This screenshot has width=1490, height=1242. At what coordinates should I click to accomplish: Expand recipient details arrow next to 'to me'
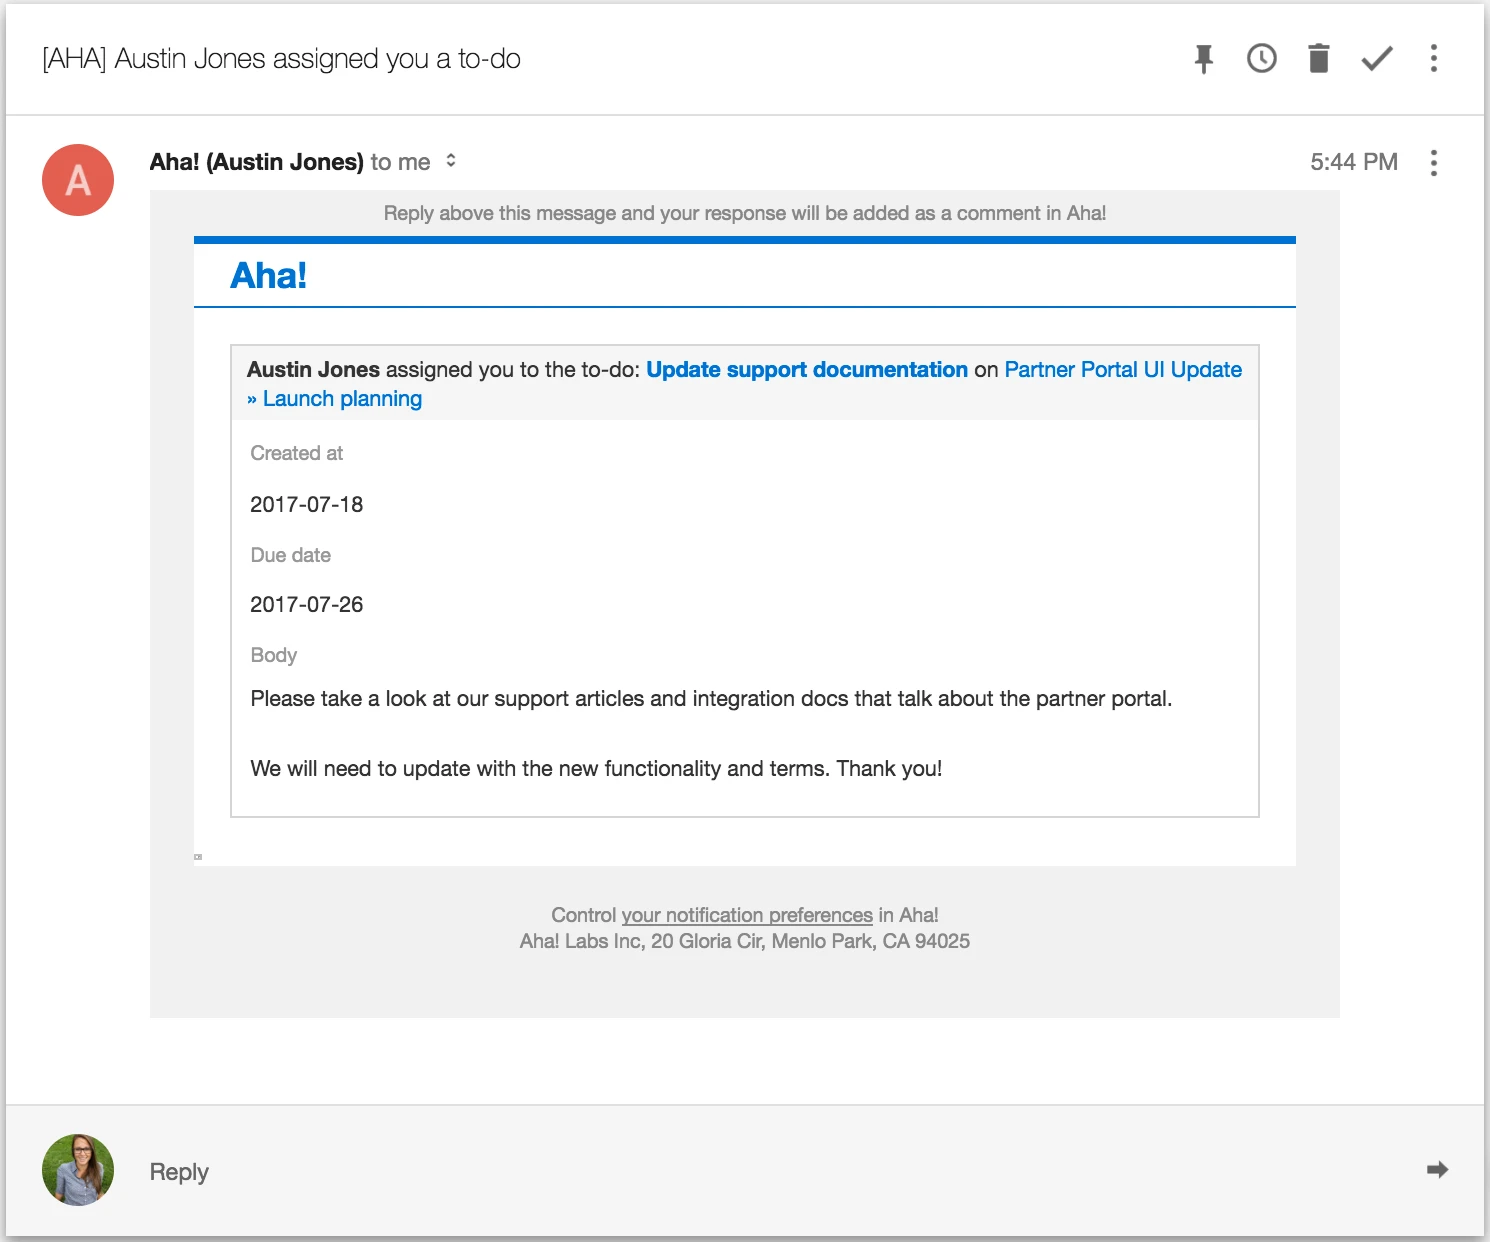[x=451, y=161]
